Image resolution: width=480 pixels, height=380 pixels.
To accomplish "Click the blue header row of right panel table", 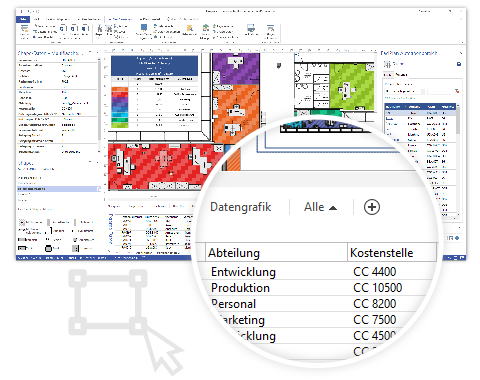I will click(x=420, y=107).
